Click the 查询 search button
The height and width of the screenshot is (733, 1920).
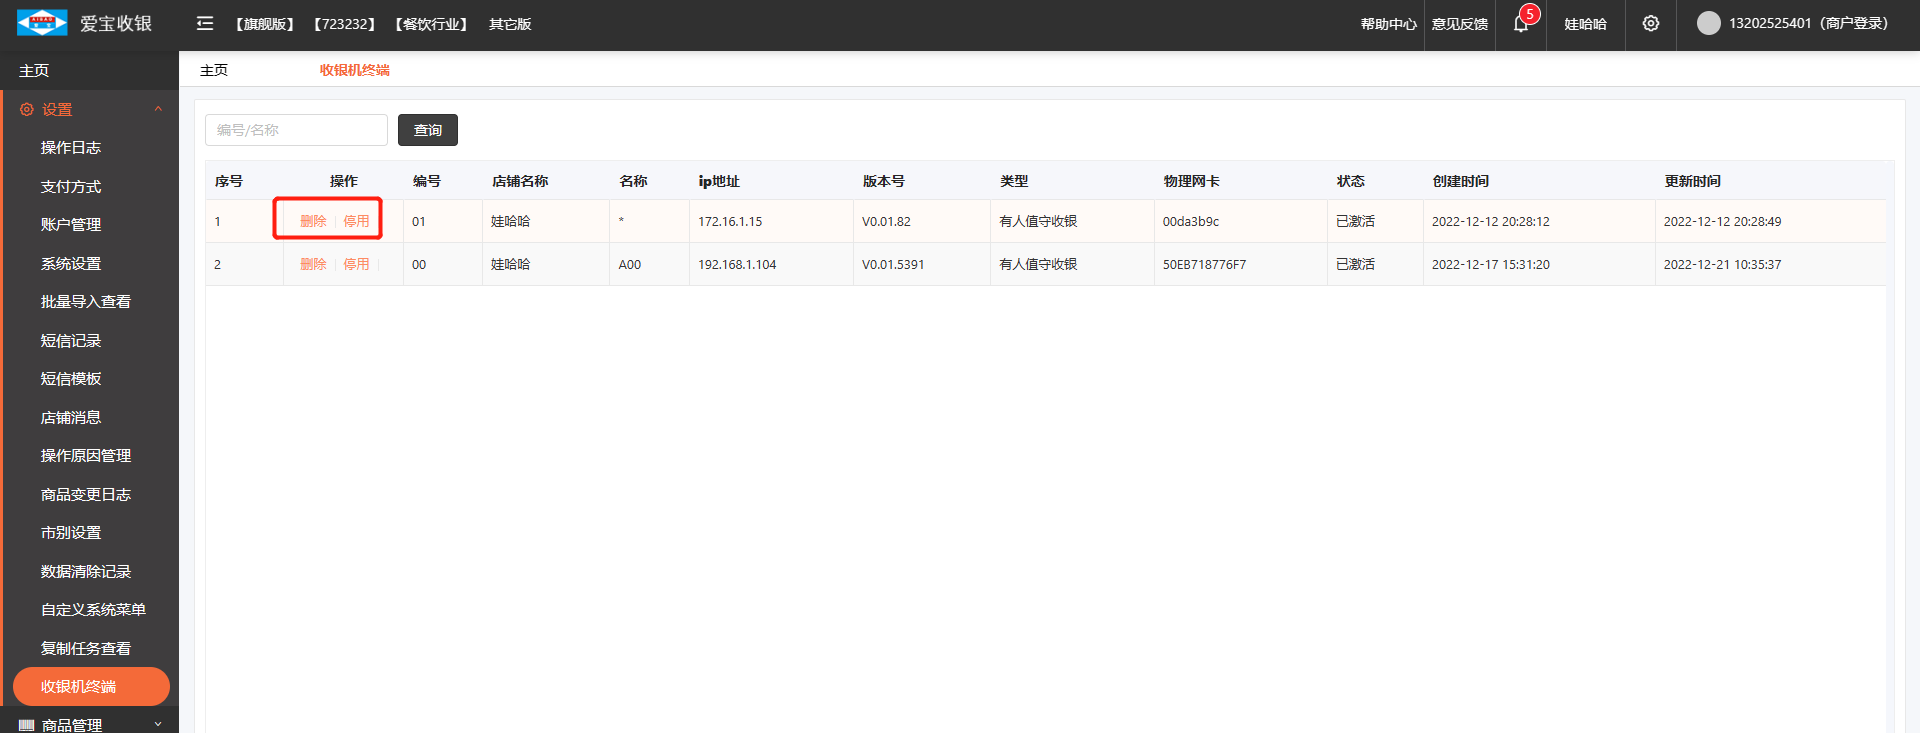point(427,130)
